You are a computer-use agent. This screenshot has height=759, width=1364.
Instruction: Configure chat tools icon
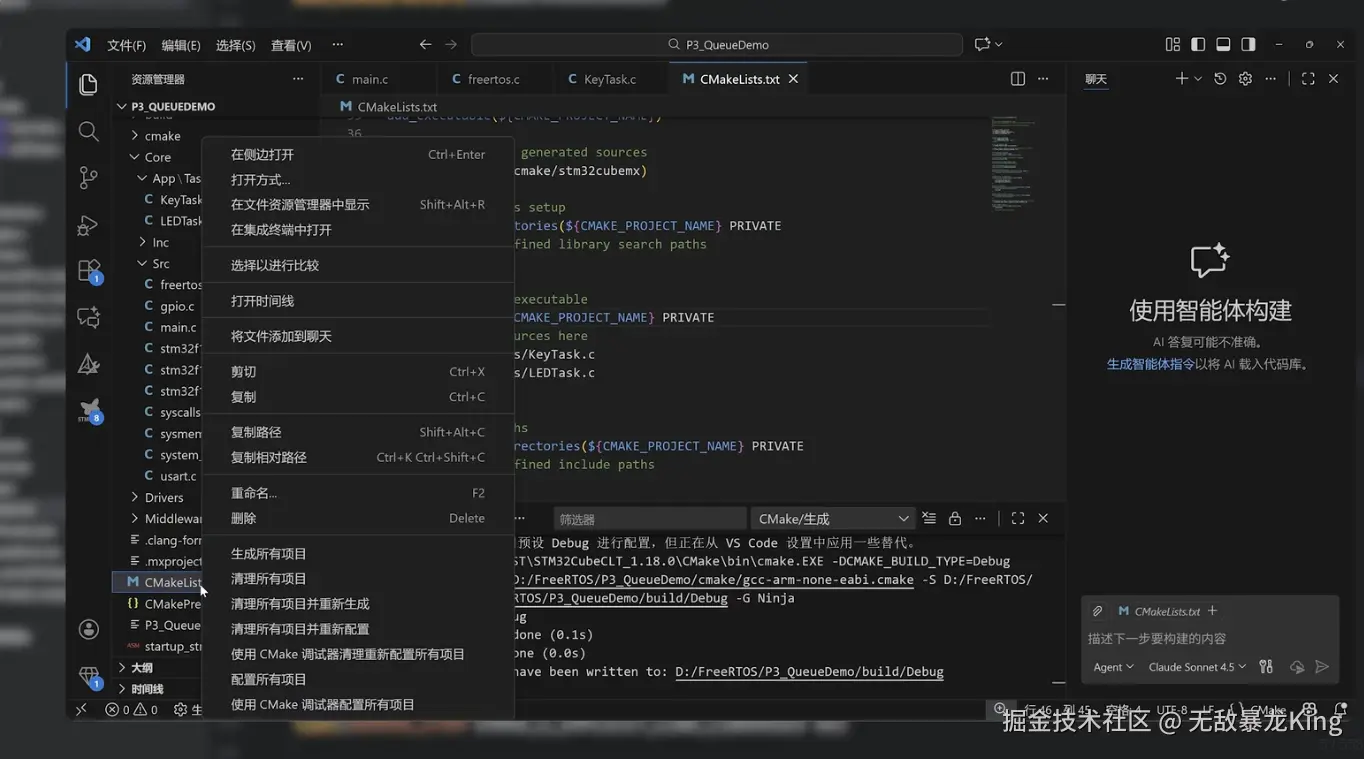pos(1266,667)
